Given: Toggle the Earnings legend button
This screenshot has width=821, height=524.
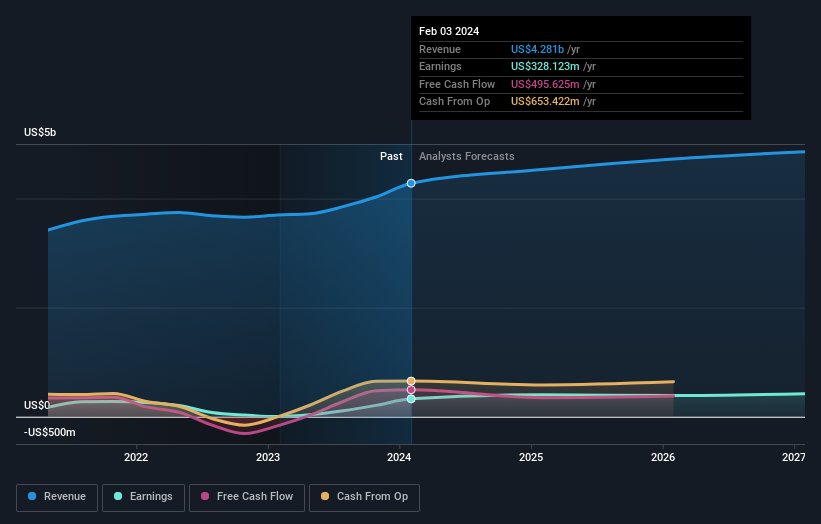Looking at the screenshot, I should (143, 497).
